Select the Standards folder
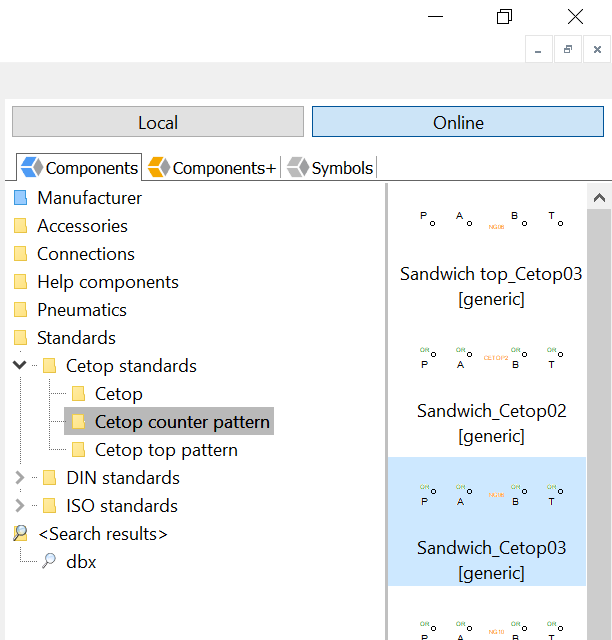Viewport: 612px width, 640px height. pyautogui.click(x=76, y=338)
